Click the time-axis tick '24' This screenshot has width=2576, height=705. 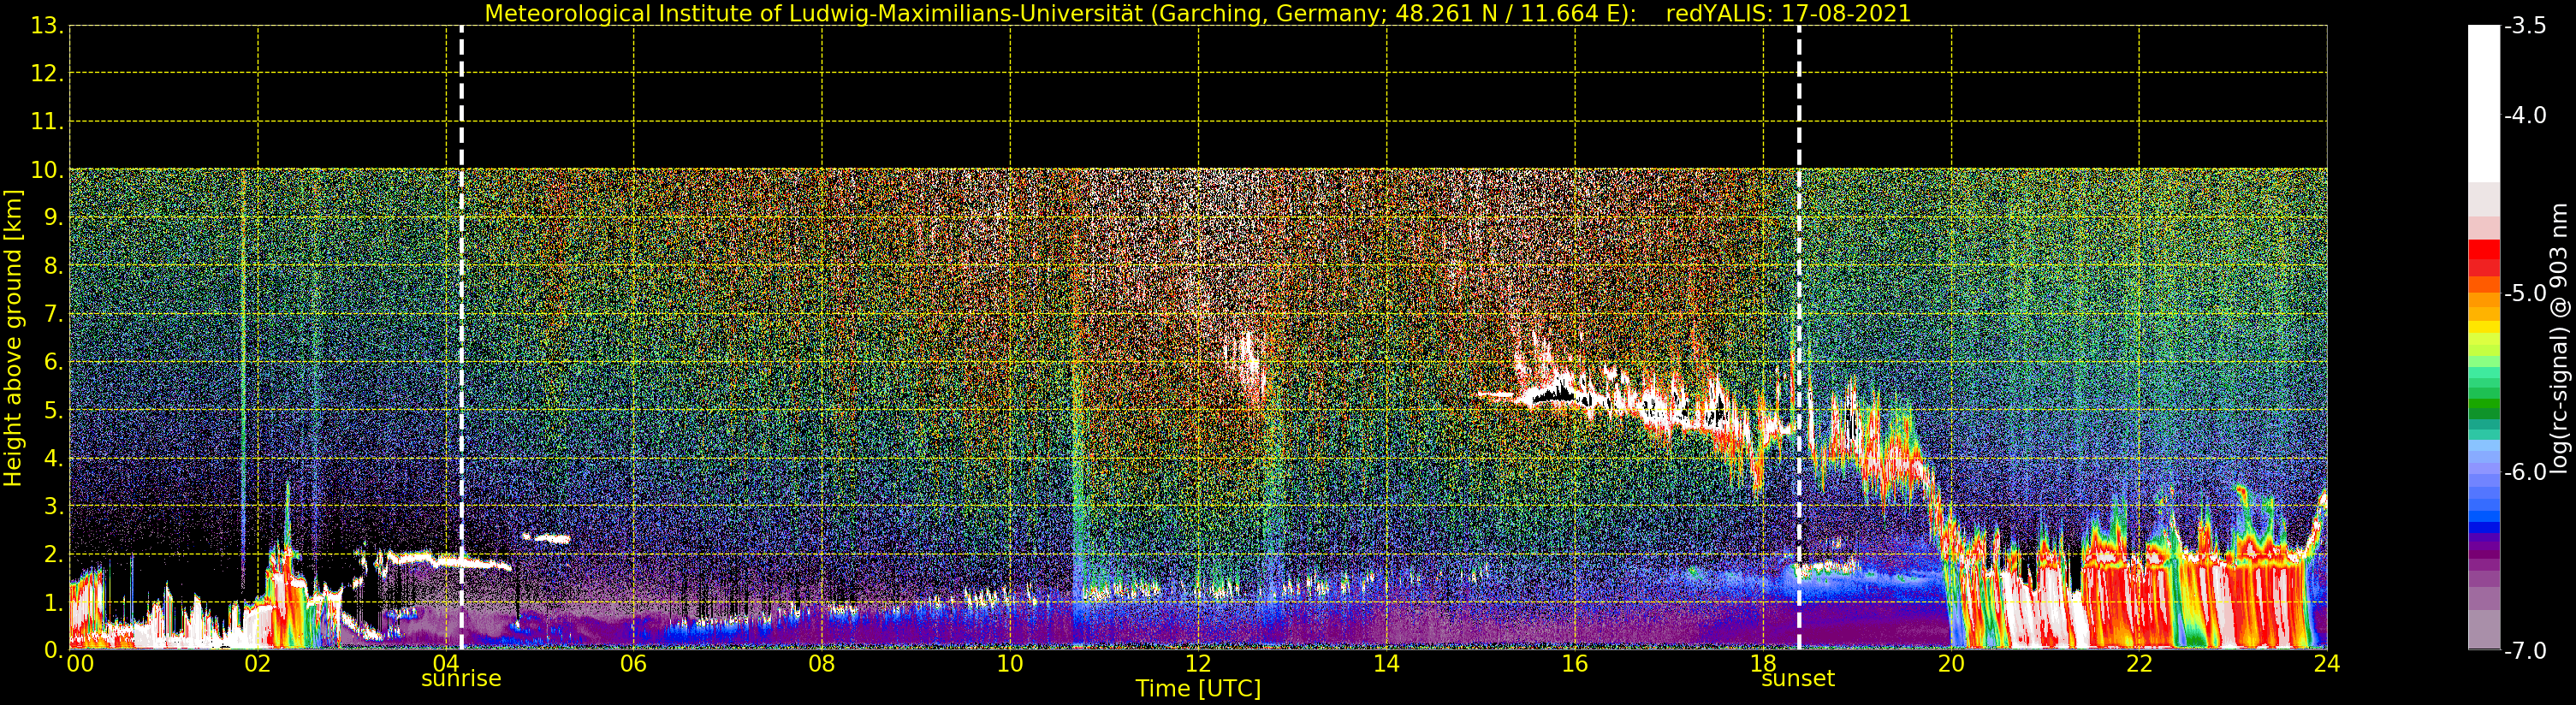point(2327,664)
